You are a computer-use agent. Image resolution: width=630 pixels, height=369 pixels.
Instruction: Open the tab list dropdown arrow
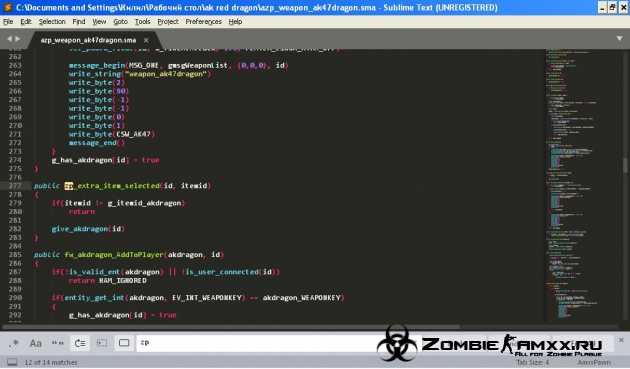(619, 39)
